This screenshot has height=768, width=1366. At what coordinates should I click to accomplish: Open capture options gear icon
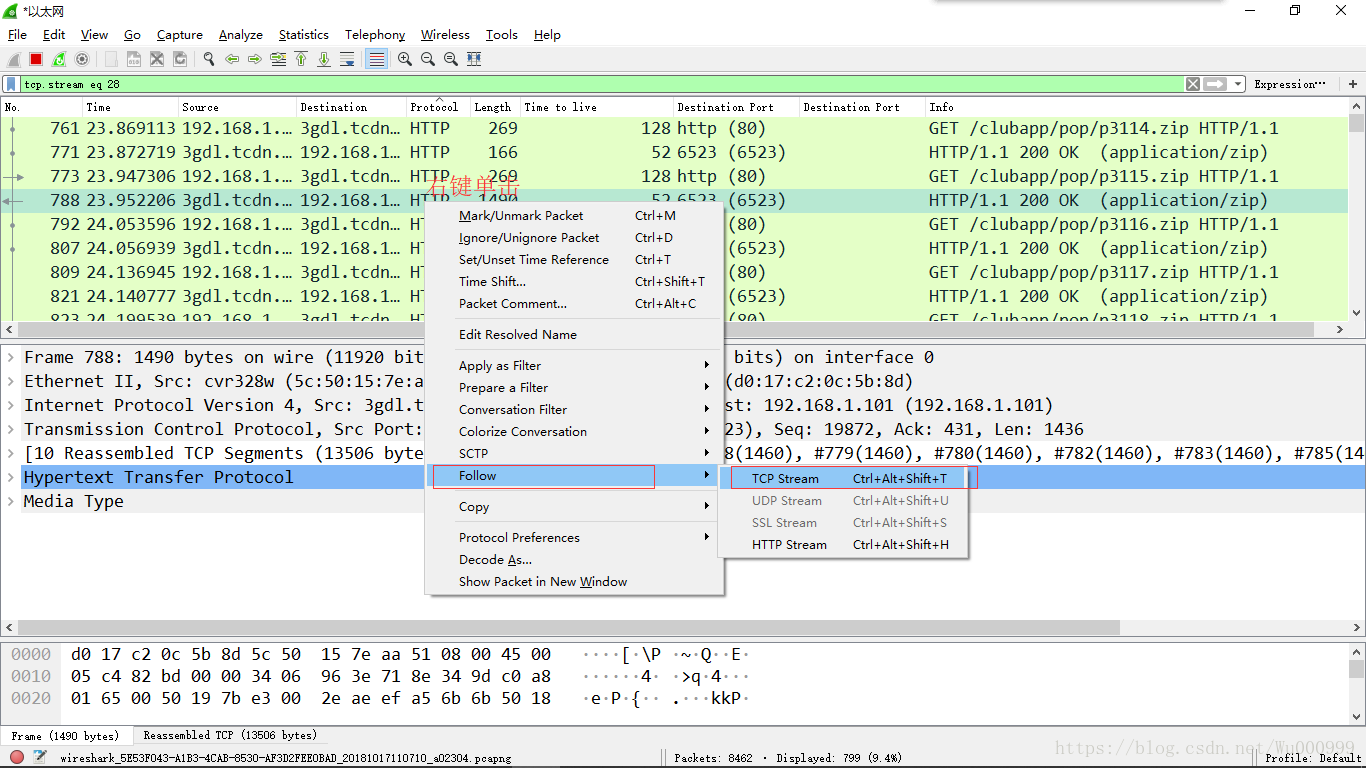click(x=82, y=59)
